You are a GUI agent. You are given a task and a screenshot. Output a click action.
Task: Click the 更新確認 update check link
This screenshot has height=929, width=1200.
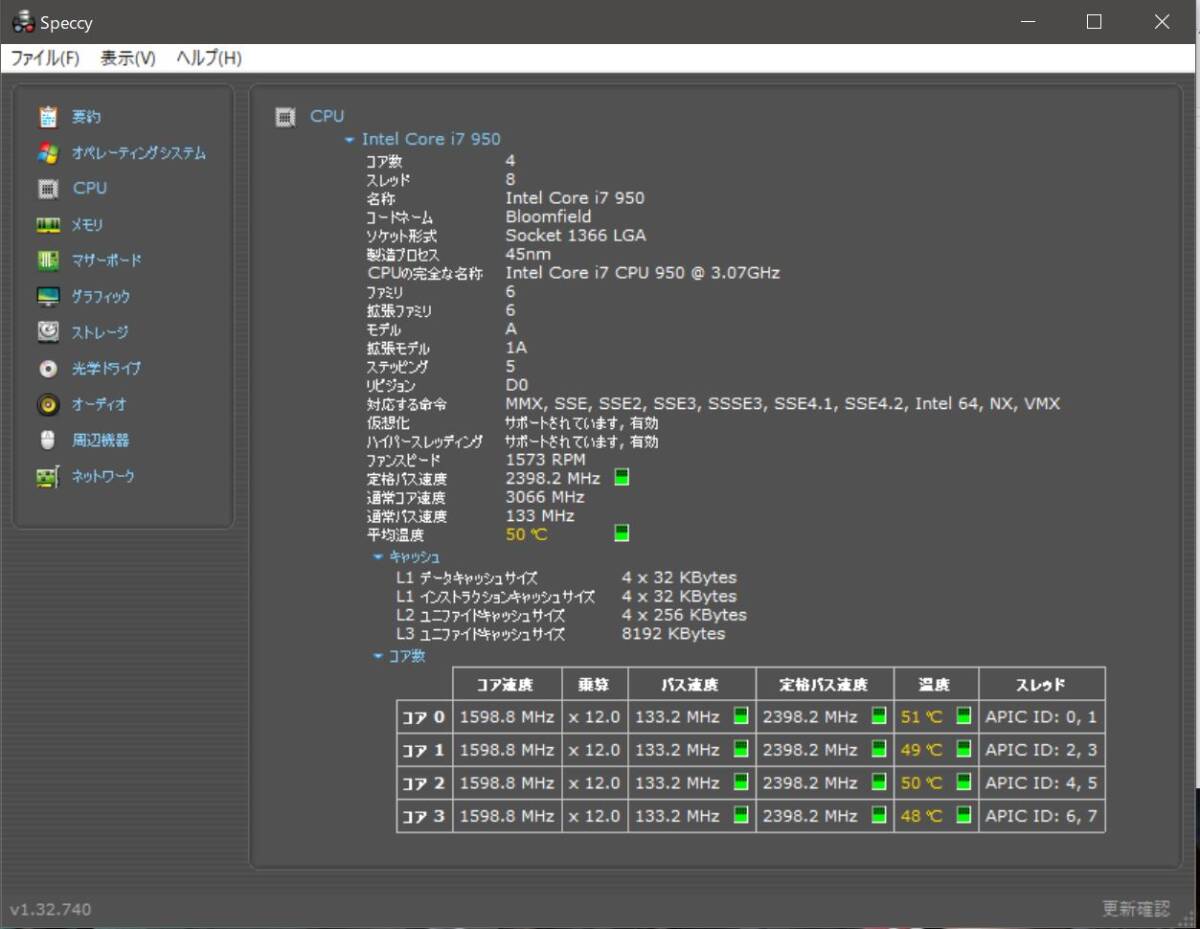tap(1135, 909)
